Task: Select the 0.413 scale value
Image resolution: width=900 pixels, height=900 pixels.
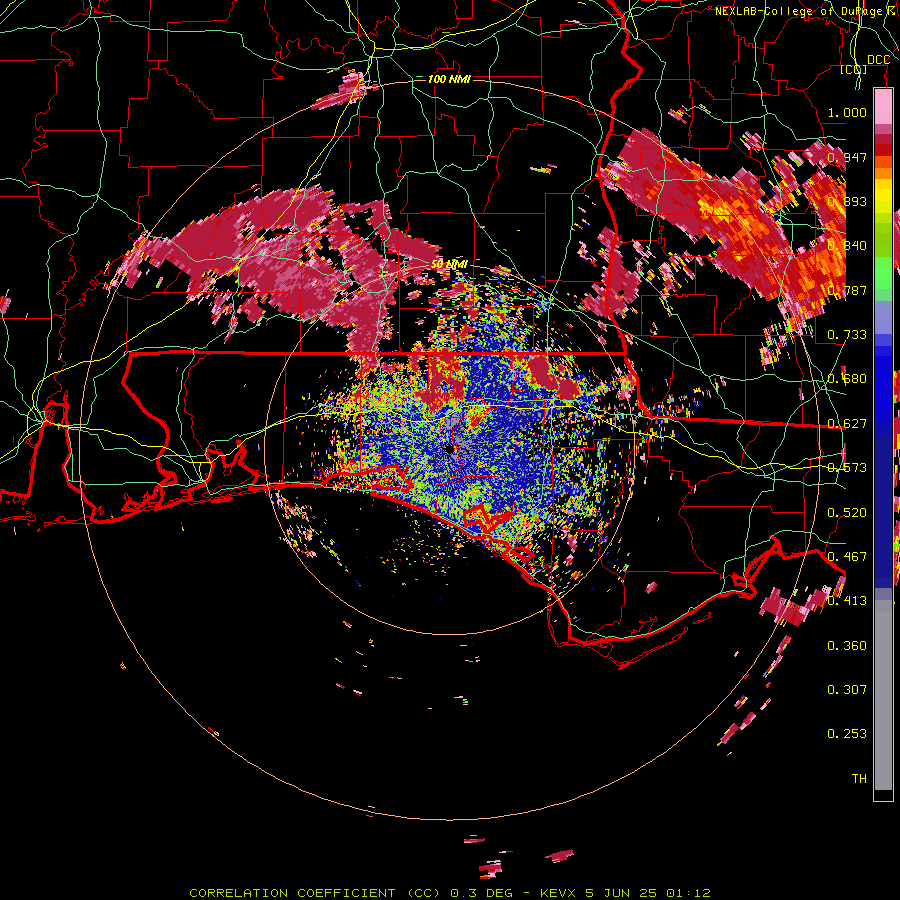Action: point(847,600)
